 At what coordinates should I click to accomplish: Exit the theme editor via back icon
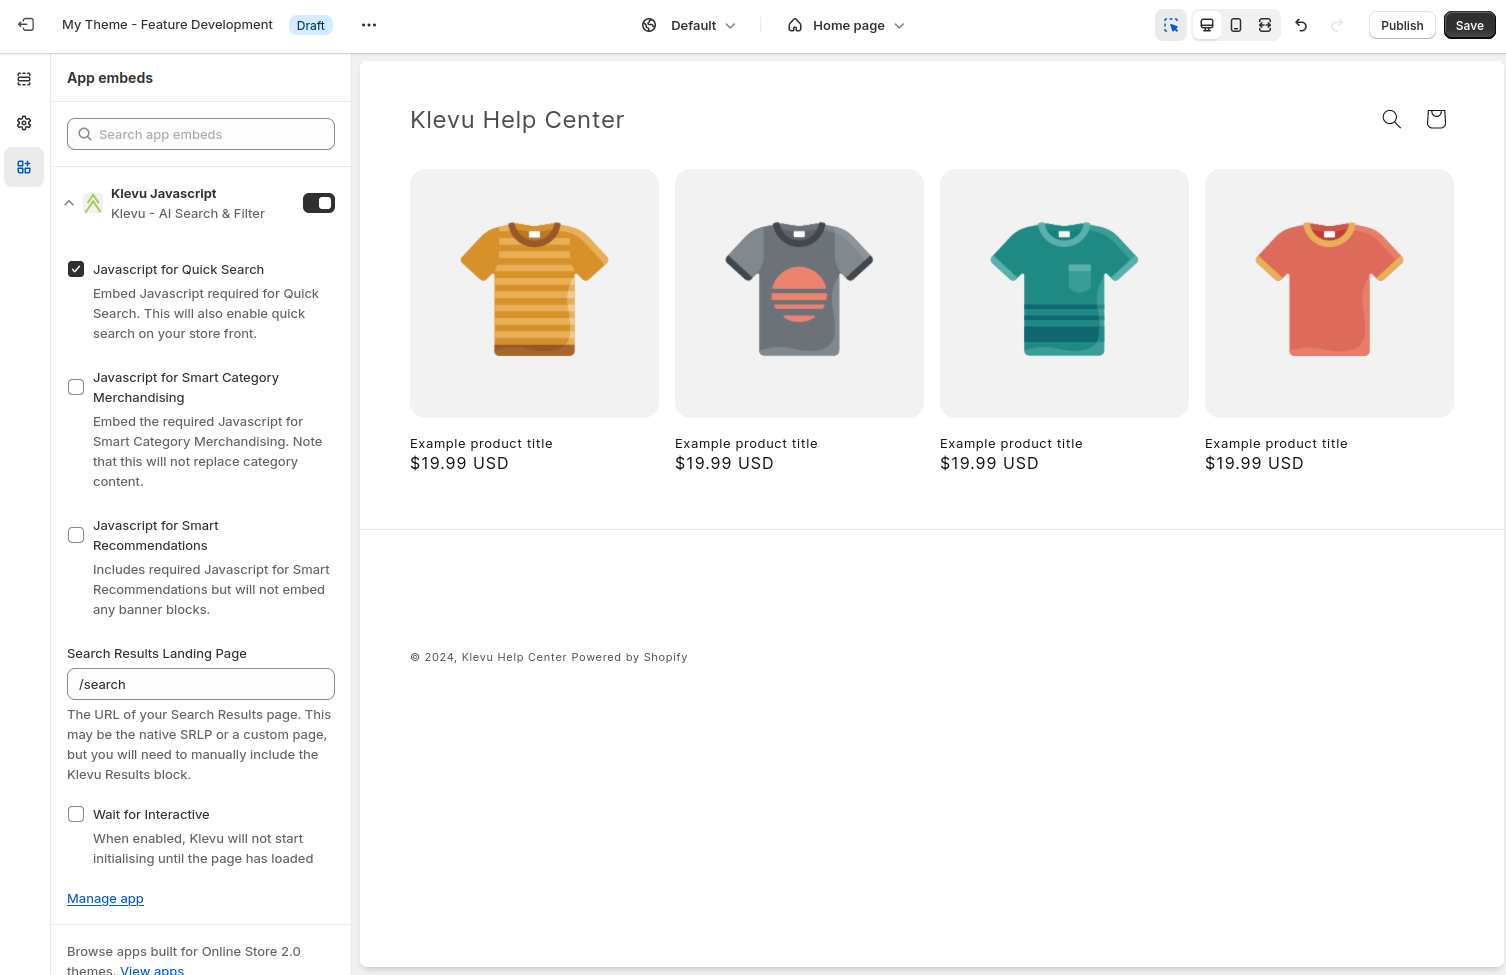tap(26, 25)
